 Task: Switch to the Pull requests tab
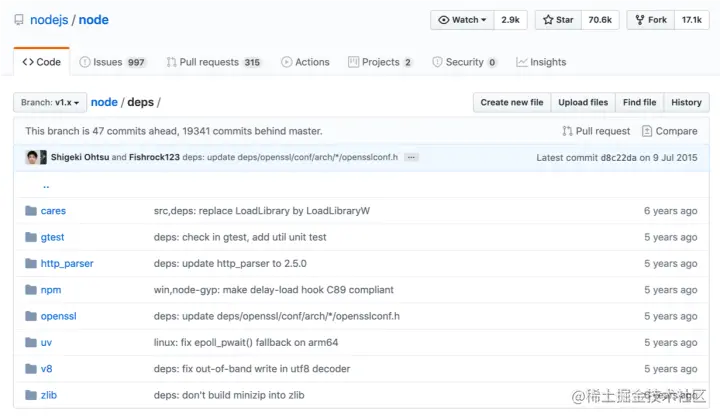pos(214,62)
